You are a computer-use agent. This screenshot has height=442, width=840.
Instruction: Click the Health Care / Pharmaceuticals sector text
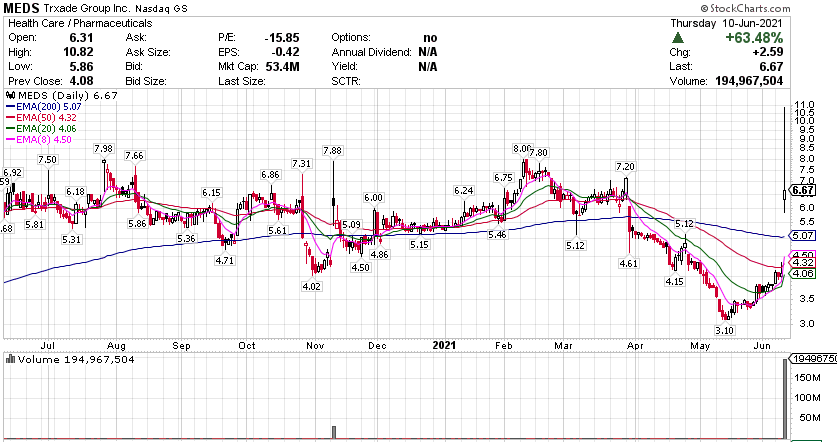pos(80,23)
